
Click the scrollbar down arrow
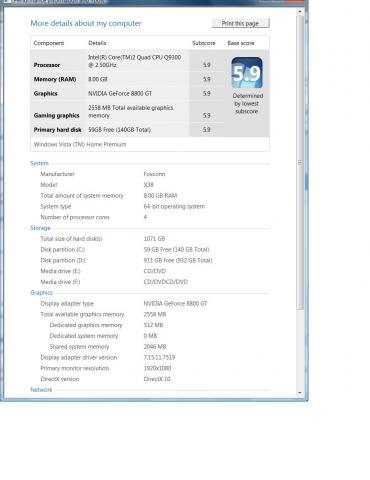click(x=300, y=393)
